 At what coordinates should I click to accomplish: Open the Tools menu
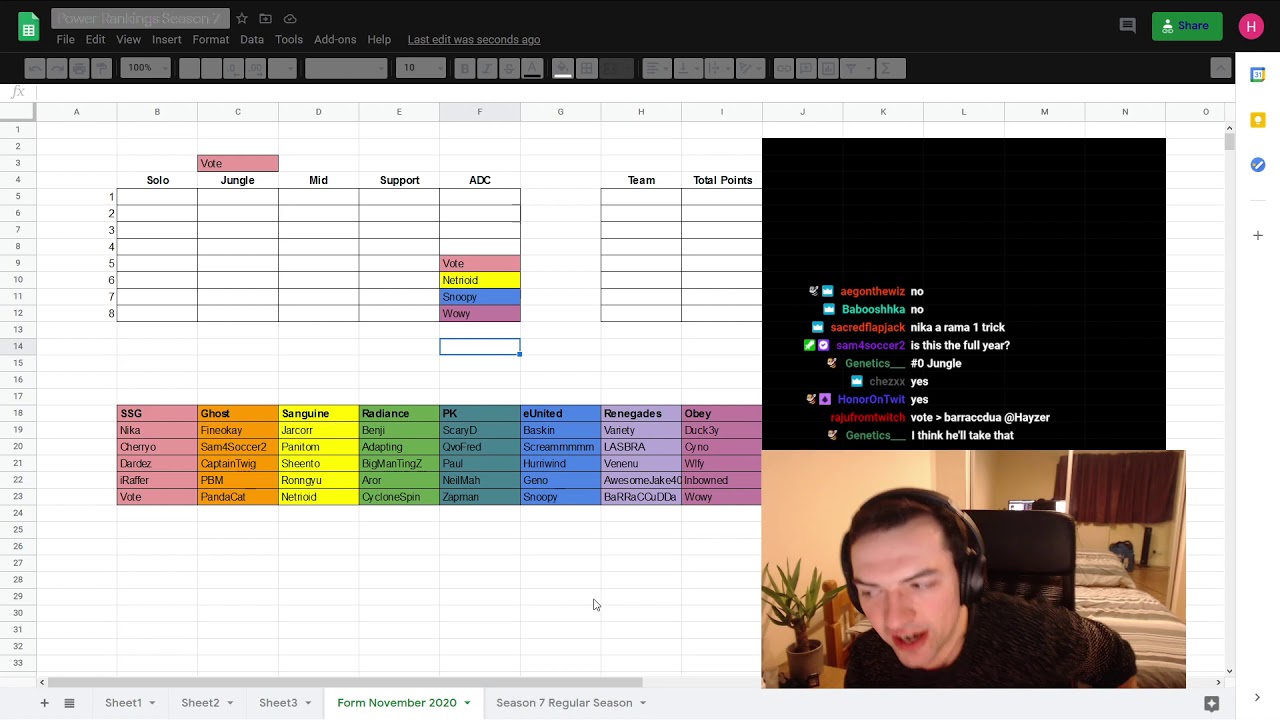click(x=289, y=40)
